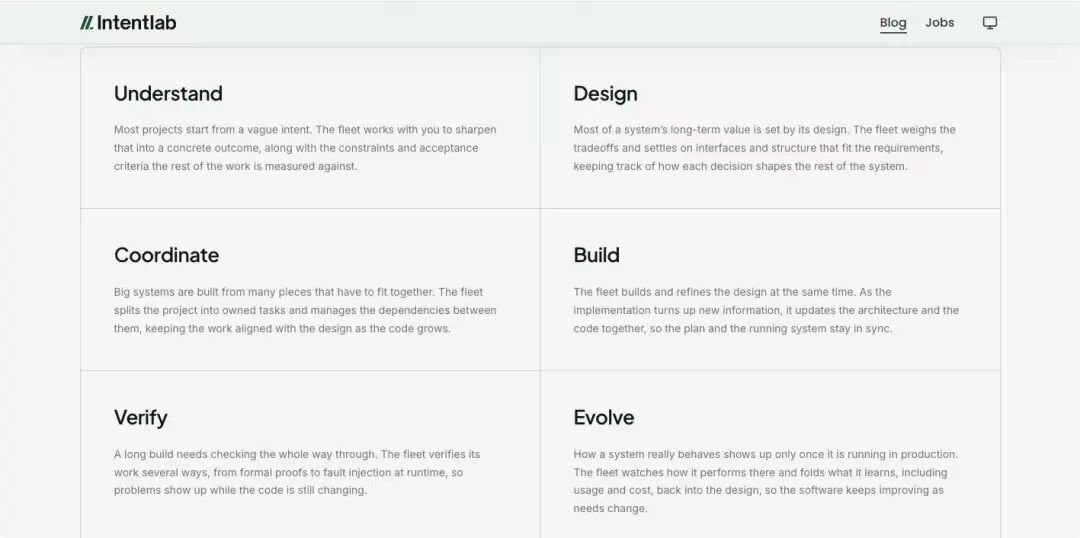
Task: Click the Coordinate paragraph about big systems
Action: (305, 310)
